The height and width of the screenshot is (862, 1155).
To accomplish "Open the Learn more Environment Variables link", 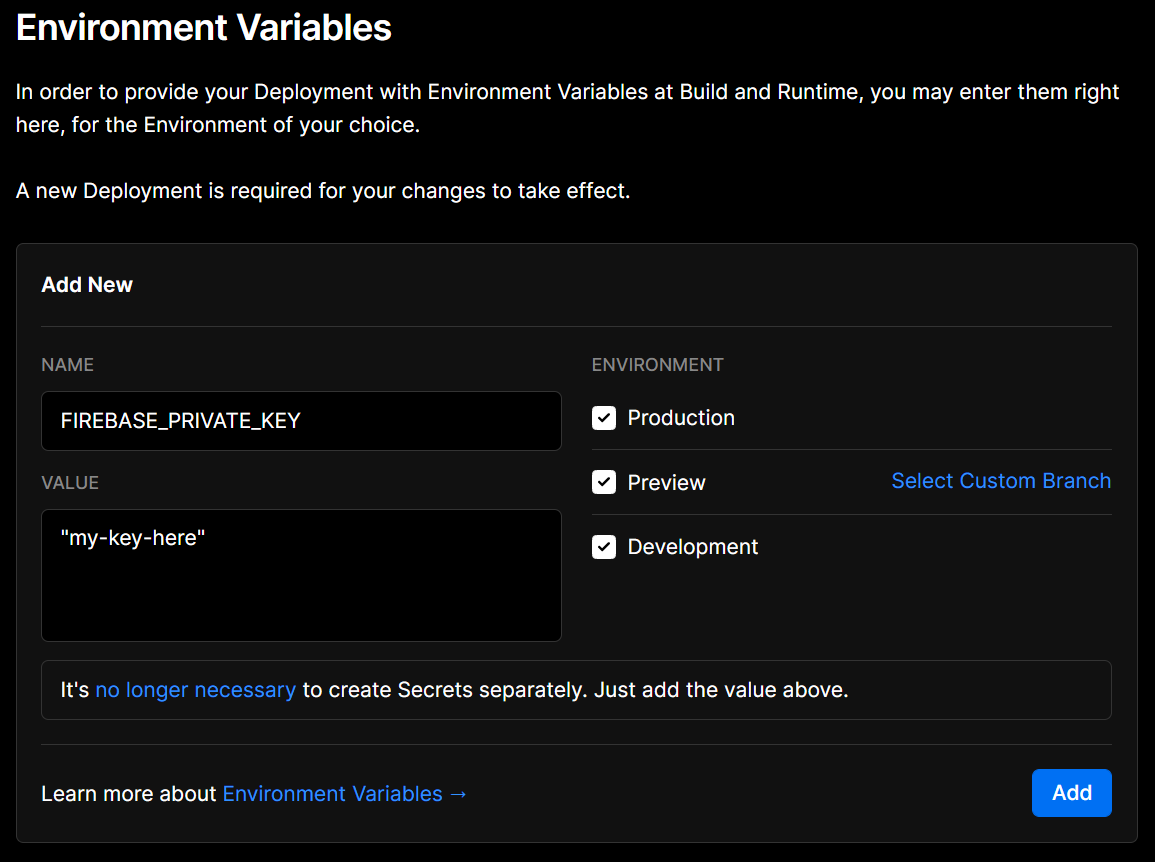I will tap(332, 794).
